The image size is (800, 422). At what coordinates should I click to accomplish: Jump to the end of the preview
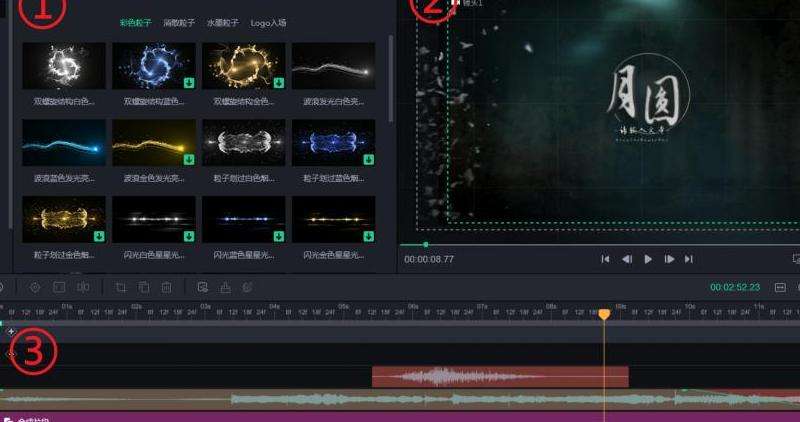pos(689,259)
